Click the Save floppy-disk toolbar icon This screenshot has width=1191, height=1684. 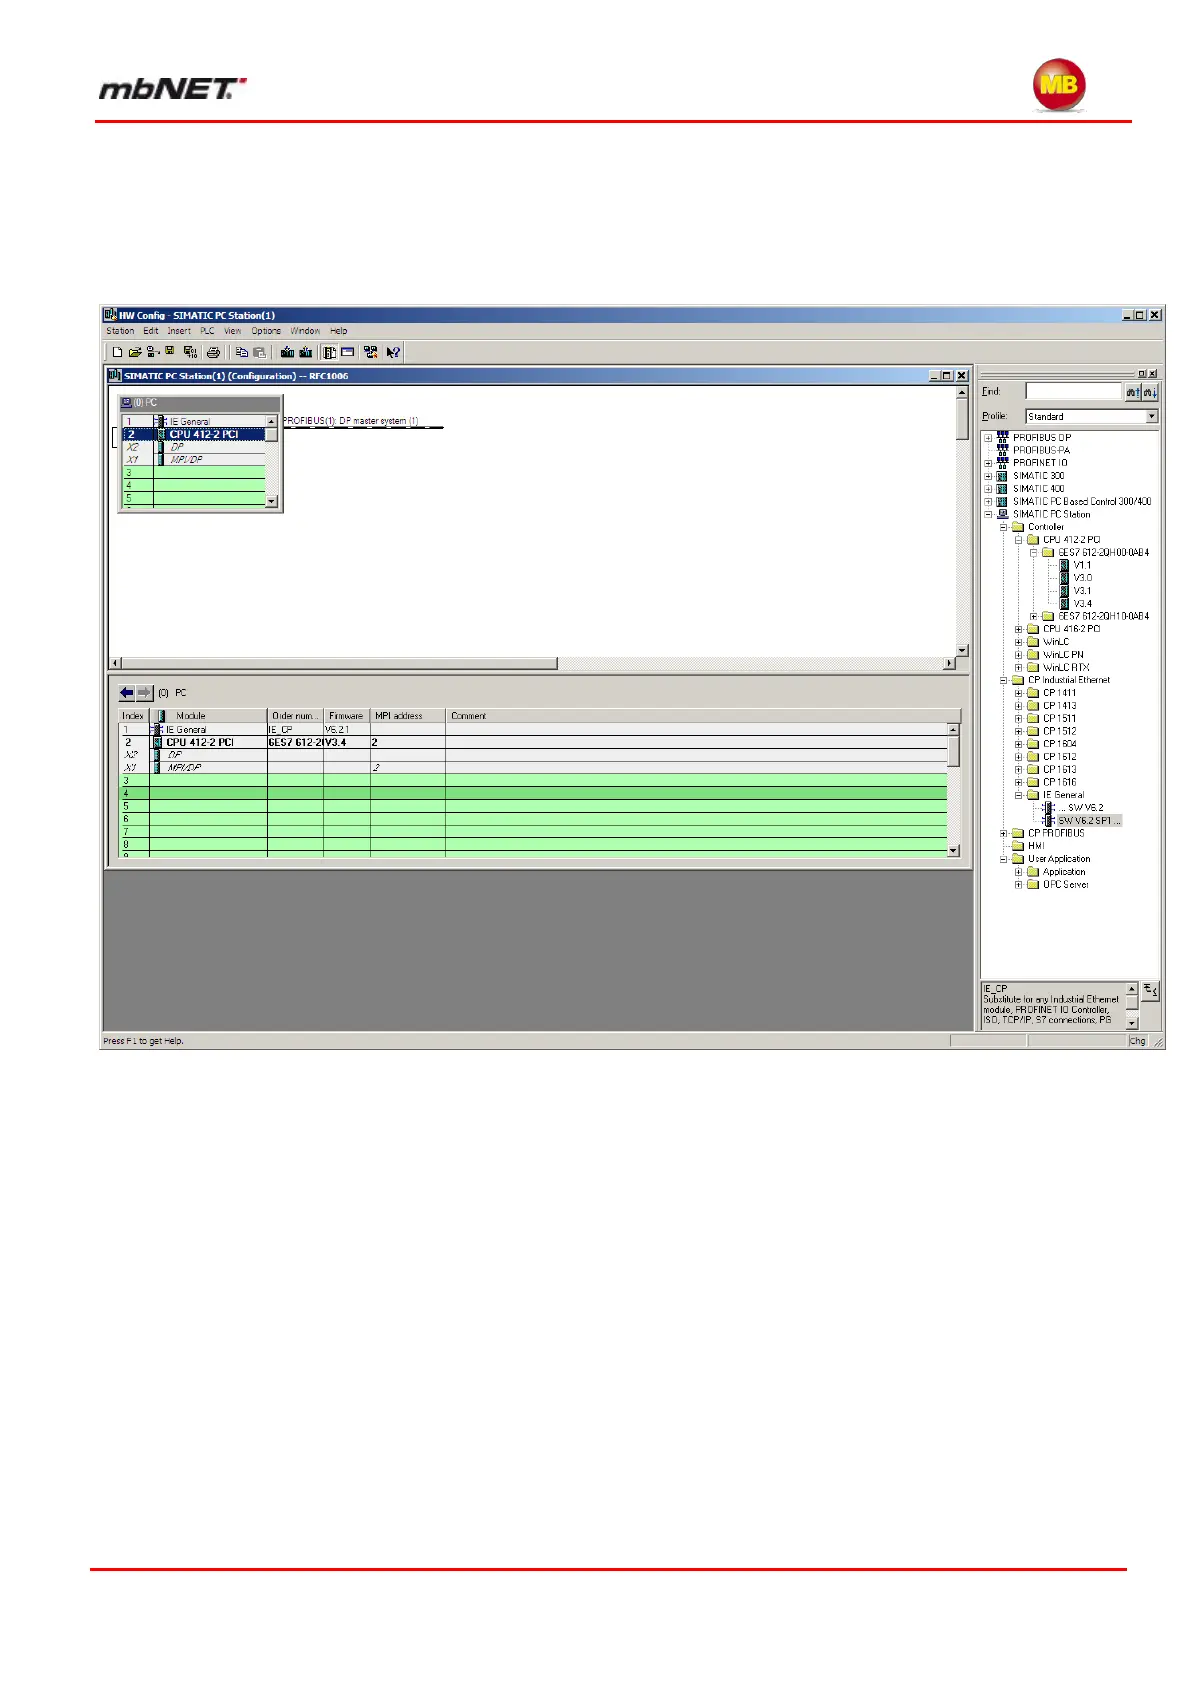click(170, 351)
